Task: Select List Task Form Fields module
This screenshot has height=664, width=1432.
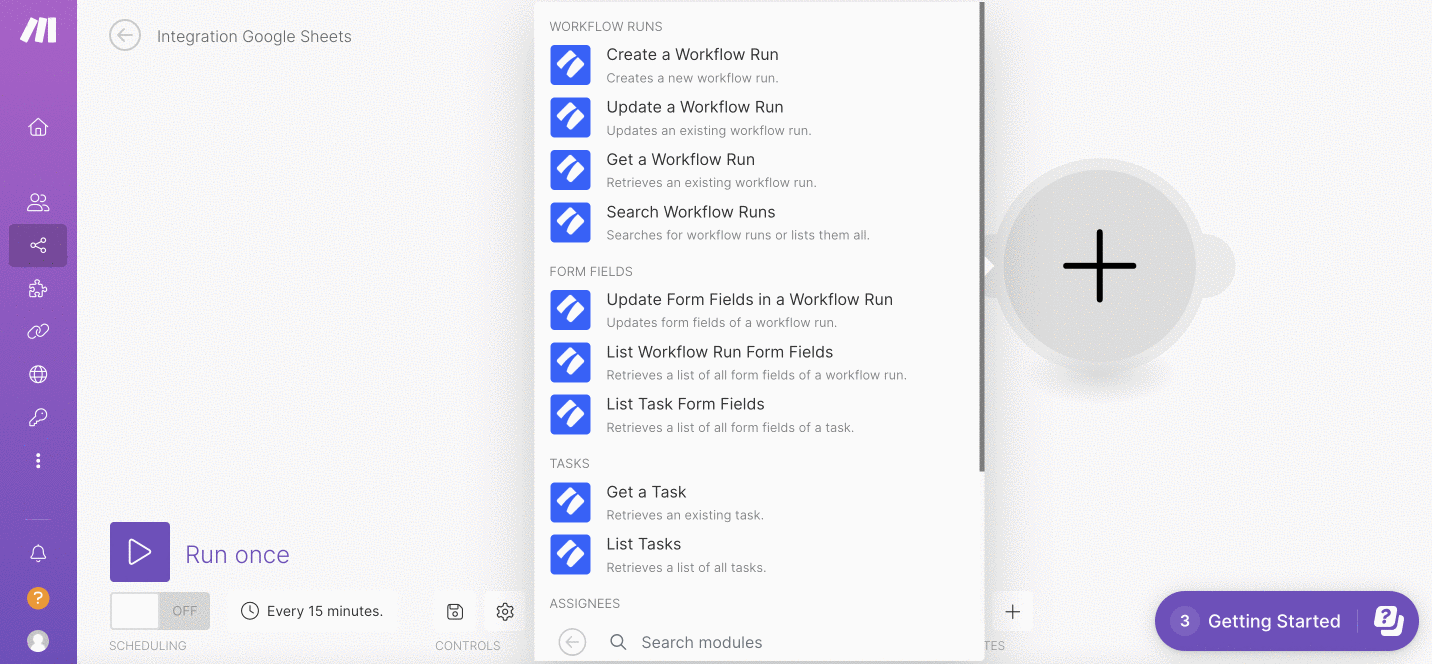Action: tap(758, 415)
